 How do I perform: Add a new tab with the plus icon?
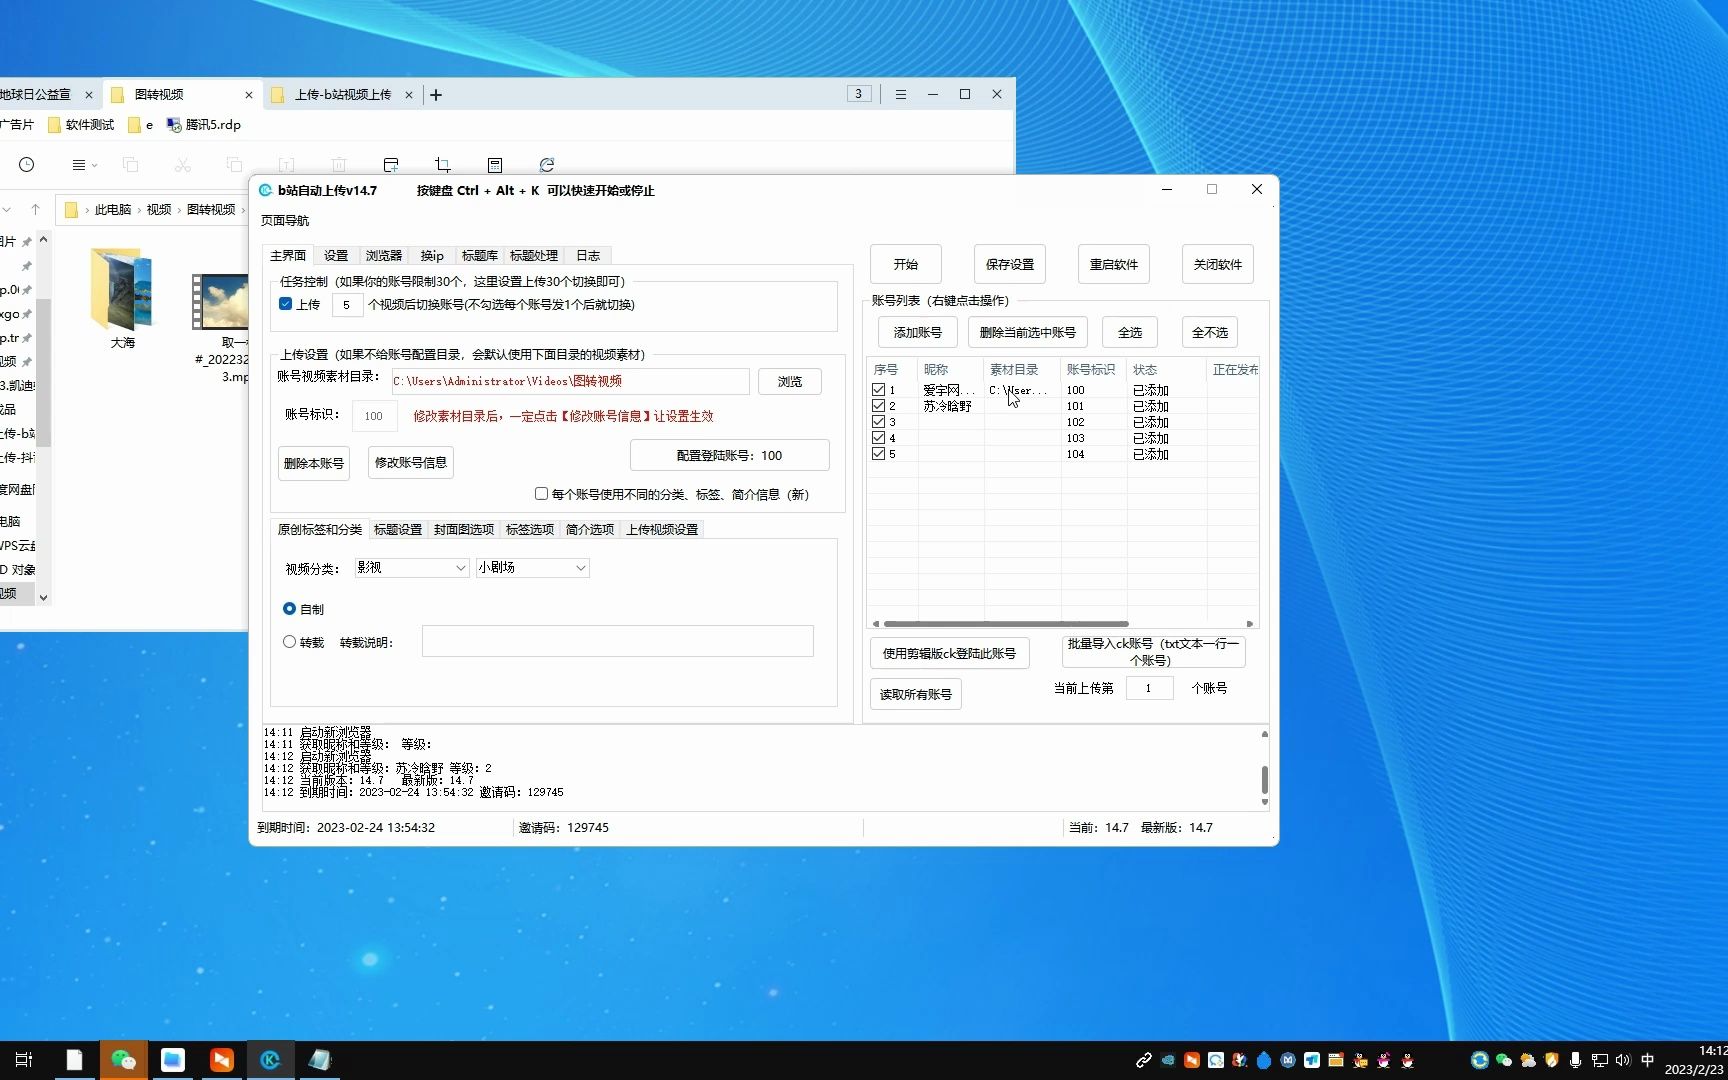point(436,94)
